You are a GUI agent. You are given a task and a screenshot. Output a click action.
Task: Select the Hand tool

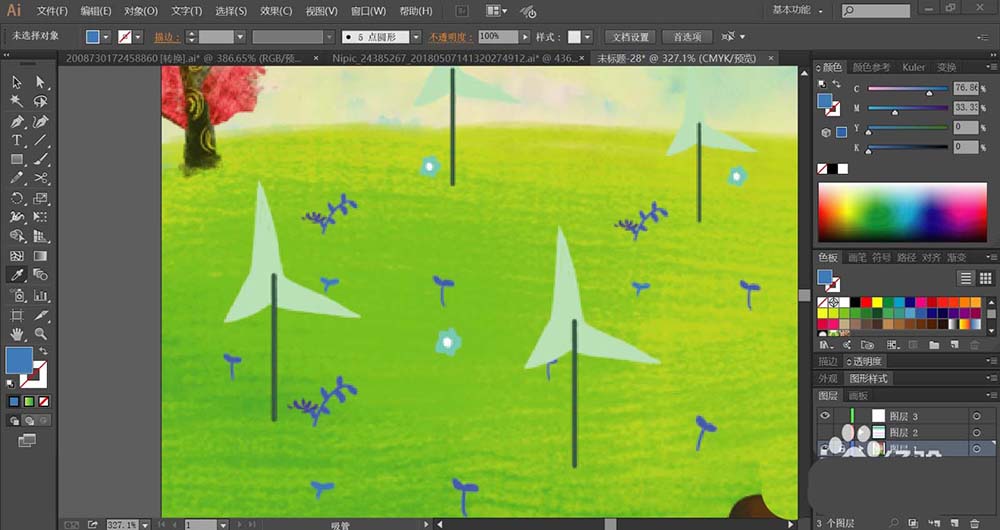[17, 334]
